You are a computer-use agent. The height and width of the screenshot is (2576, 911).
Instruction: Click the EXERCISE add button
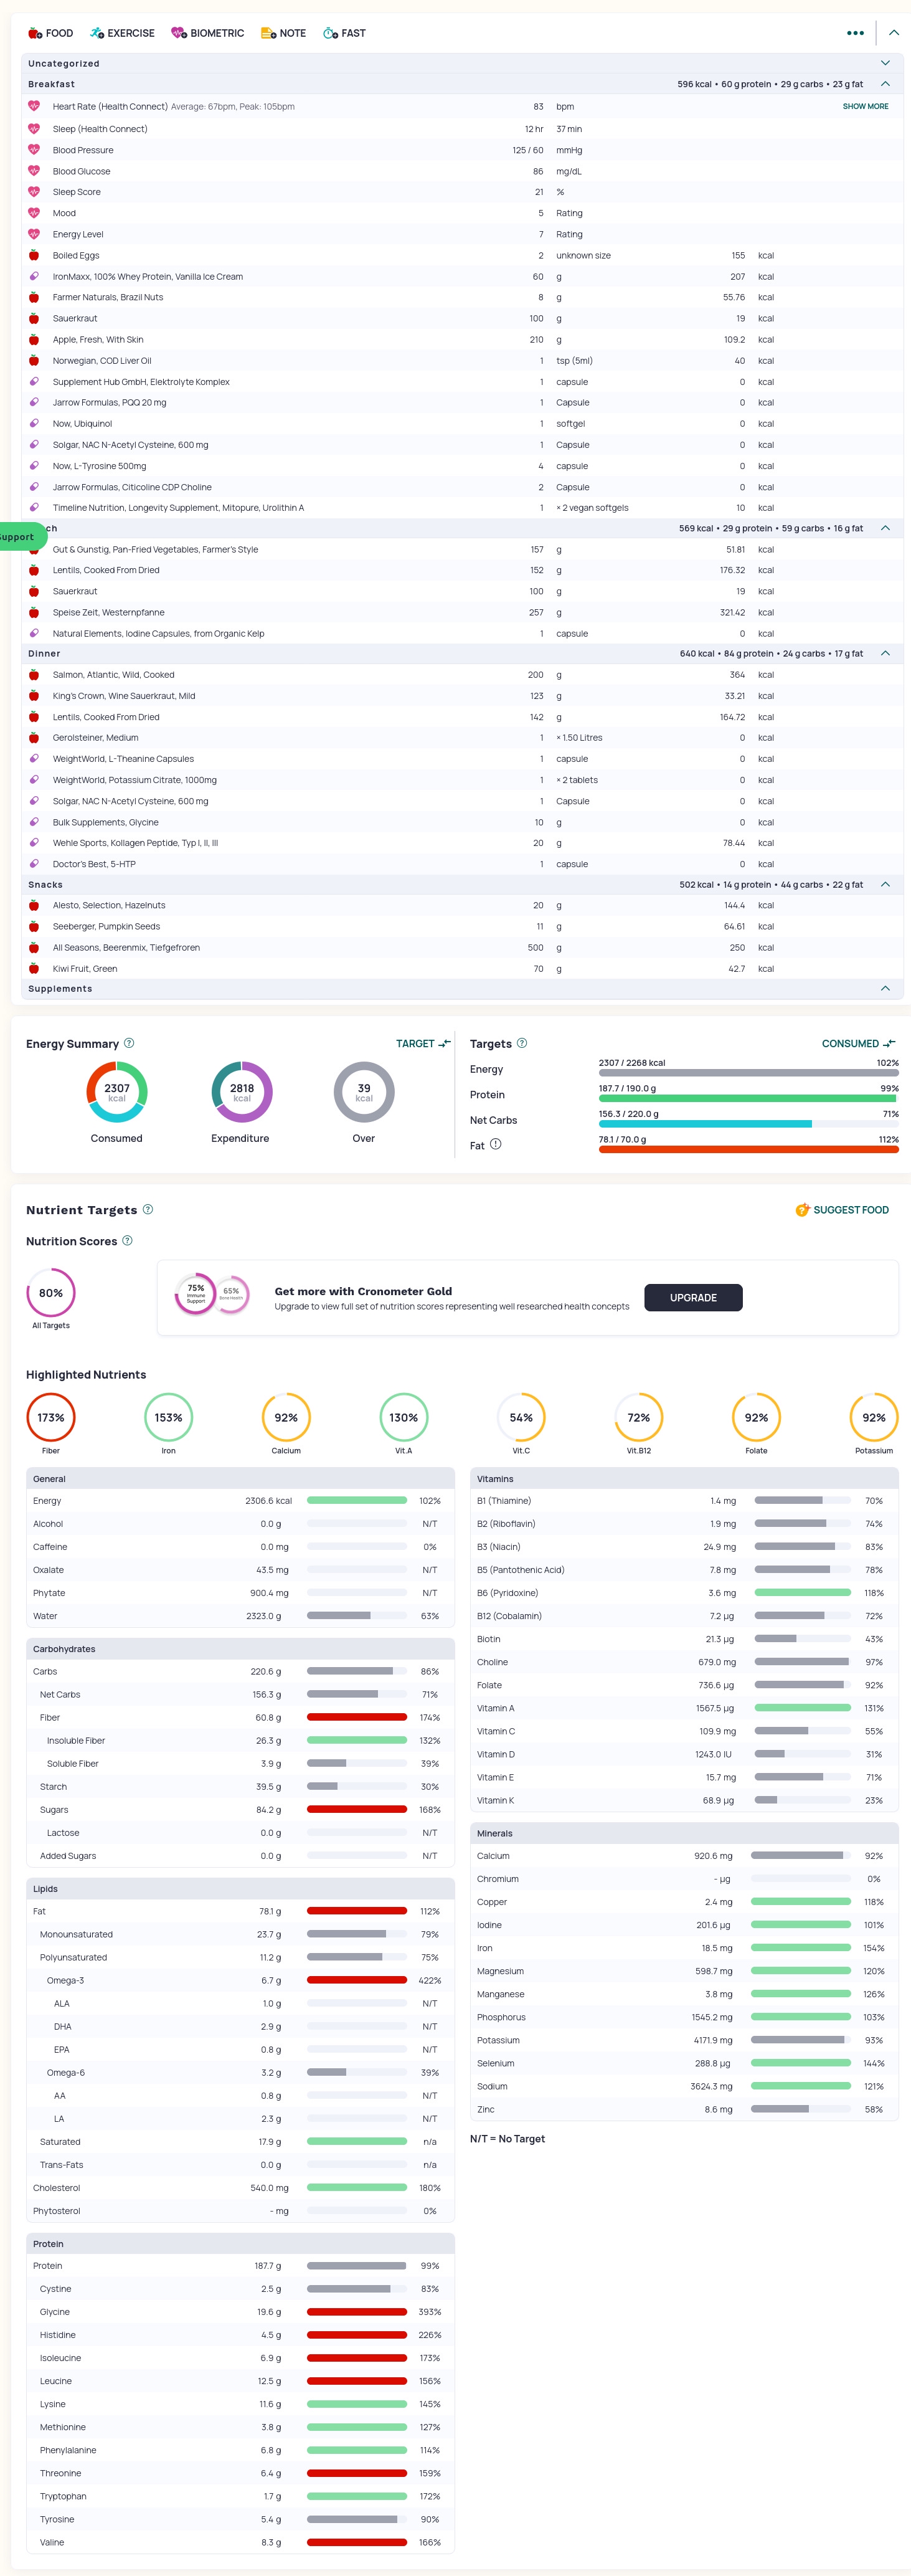pyautogui.click(x=122, y=33)
